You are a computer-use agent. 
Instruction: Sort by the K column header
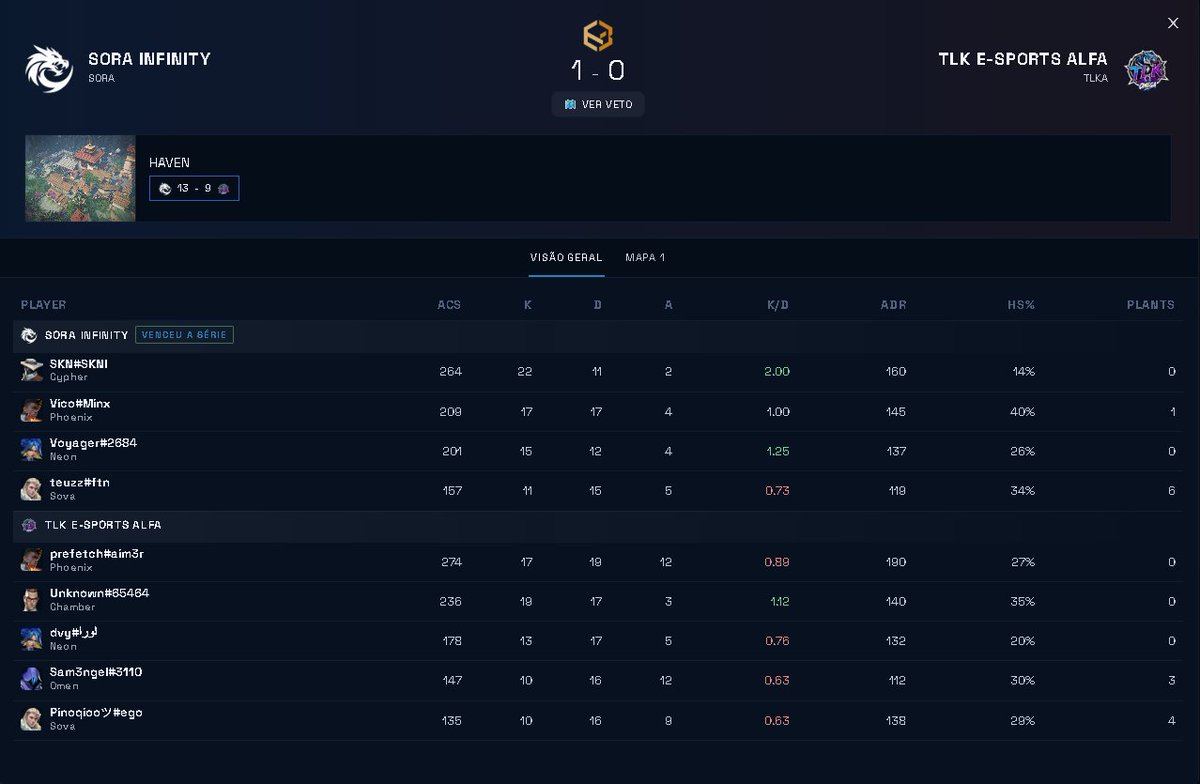pos(528,305)
